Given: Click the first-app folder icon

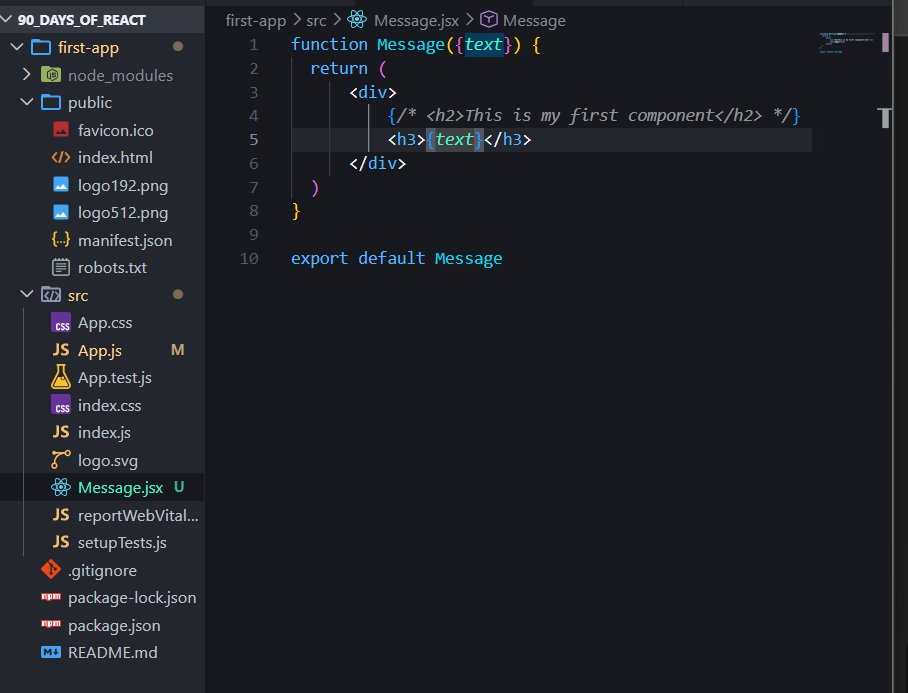Looking at the screenshot, I should 41,47.
